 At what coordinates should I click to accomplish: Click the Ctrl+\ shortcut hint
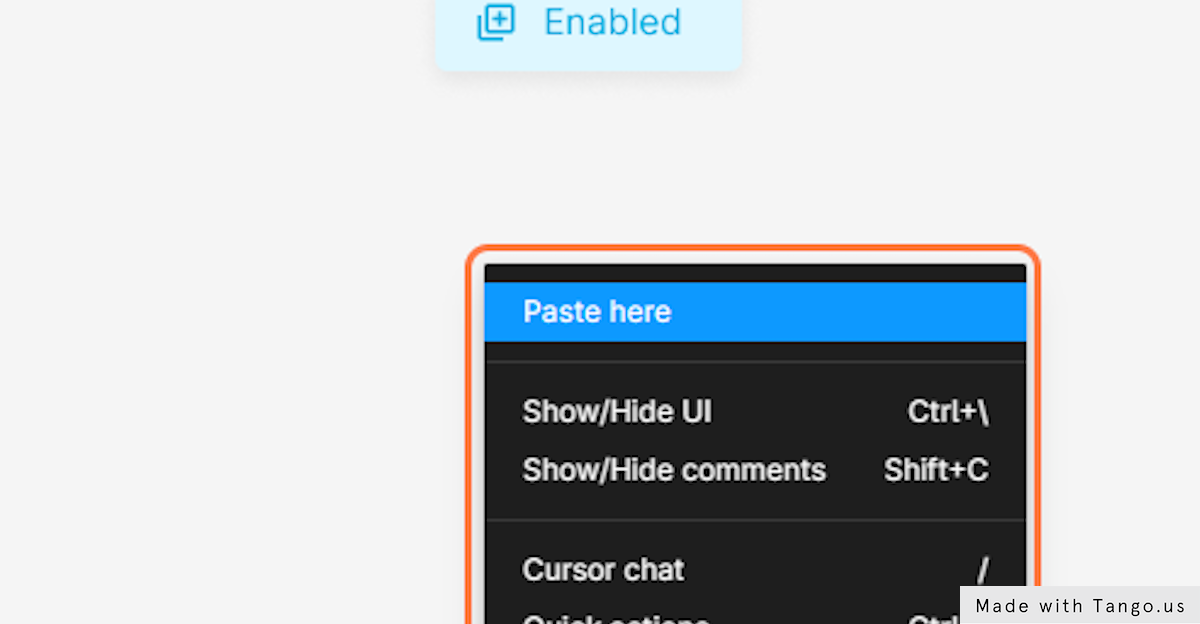(x=948, y=412)
